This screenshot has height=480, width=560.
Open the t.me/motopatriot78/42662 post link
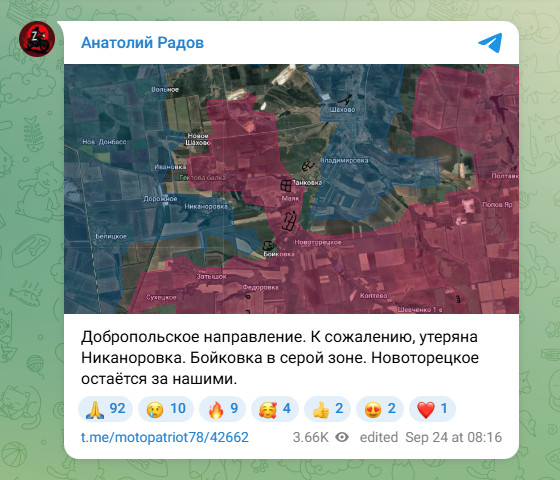[165, 437]
